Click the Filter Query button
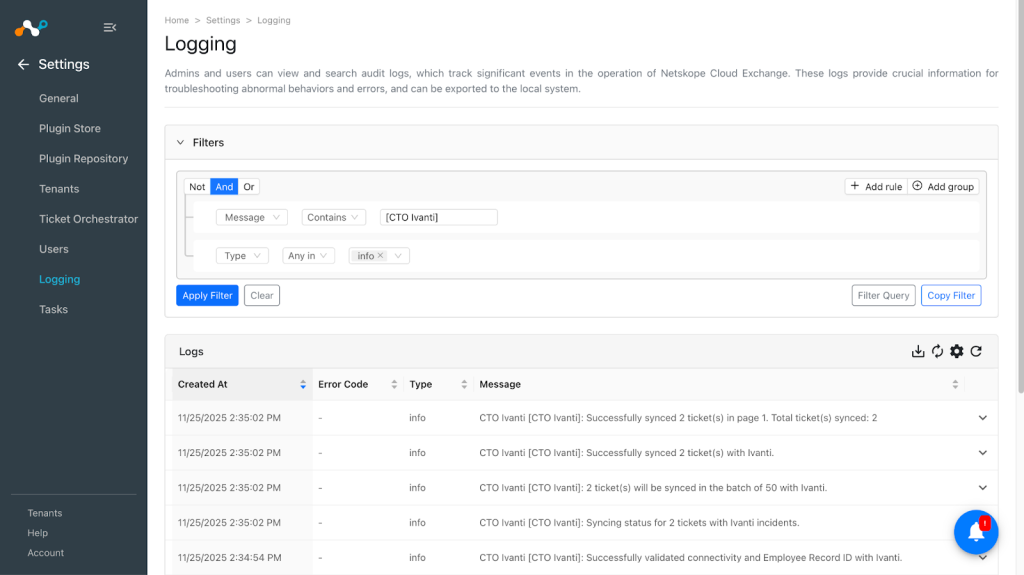This screenshot has width=1024, height=575. (x=883, y=295)
